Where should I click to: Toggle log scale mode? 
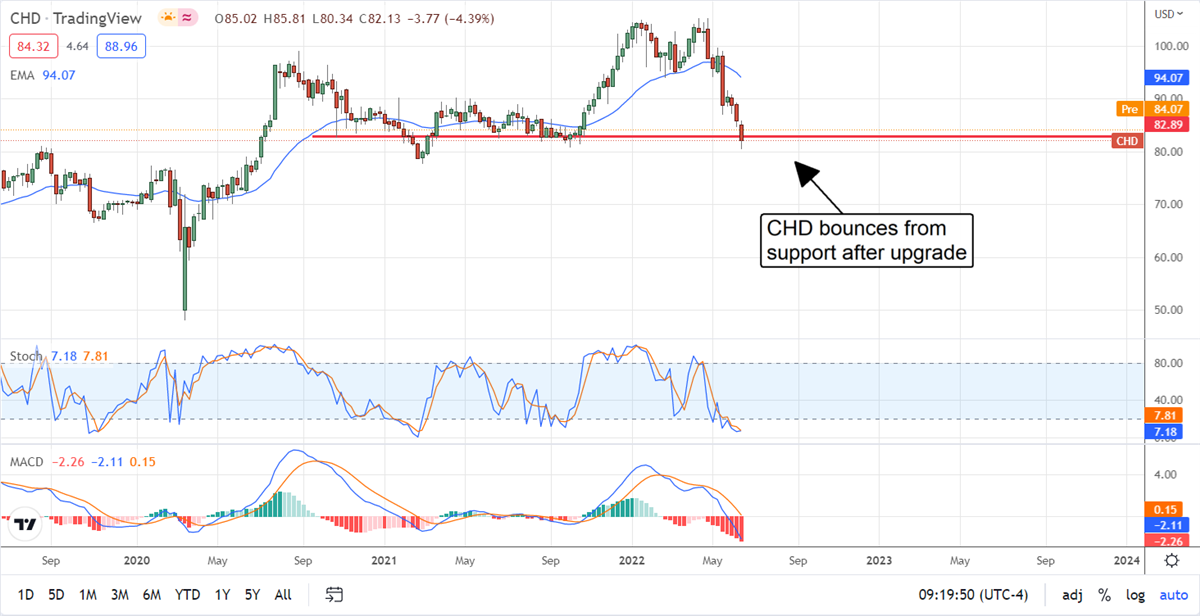click(x=1134, y=595)
